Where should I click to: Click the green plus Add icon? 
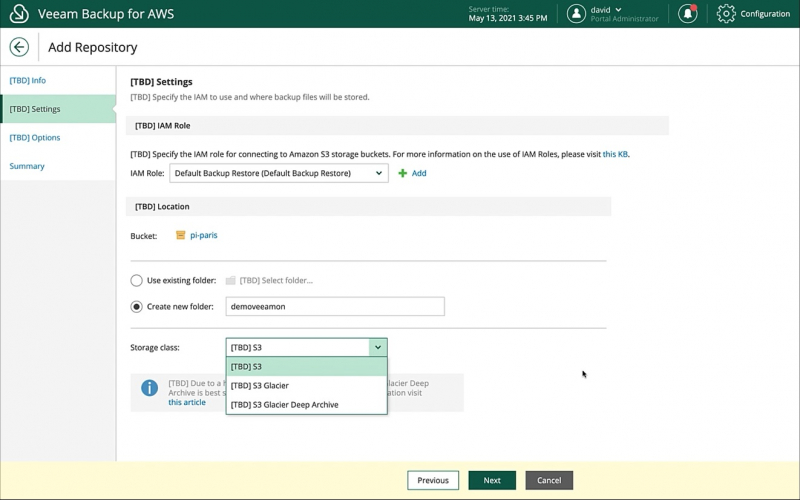click(x=403, y=173)
